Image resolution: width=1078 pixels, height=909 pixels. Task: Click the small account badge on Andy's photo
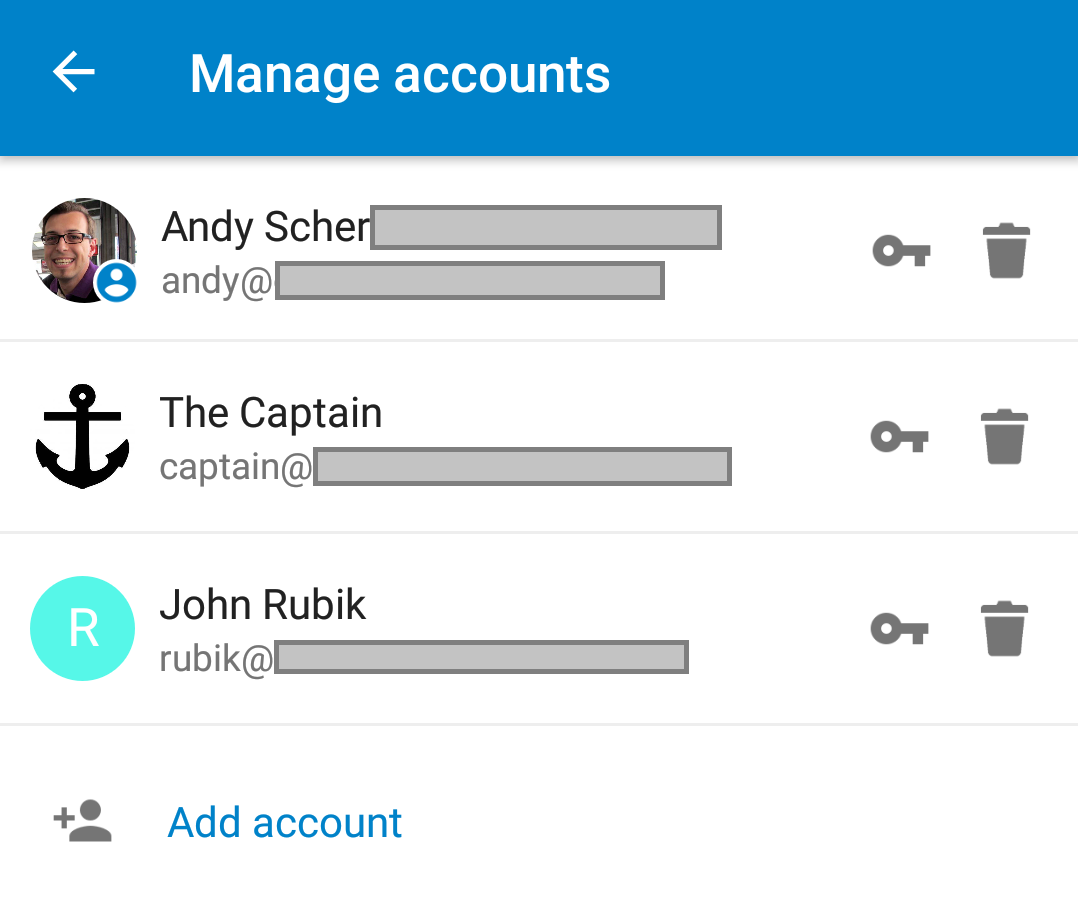point(118,283)
